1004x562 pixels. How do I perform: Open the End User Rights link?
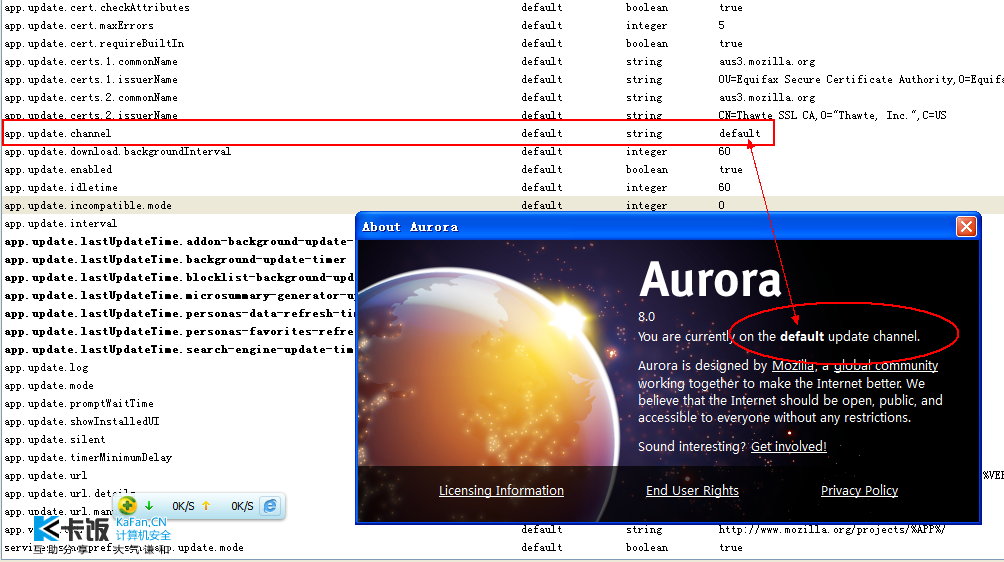[x=692, y=491]
